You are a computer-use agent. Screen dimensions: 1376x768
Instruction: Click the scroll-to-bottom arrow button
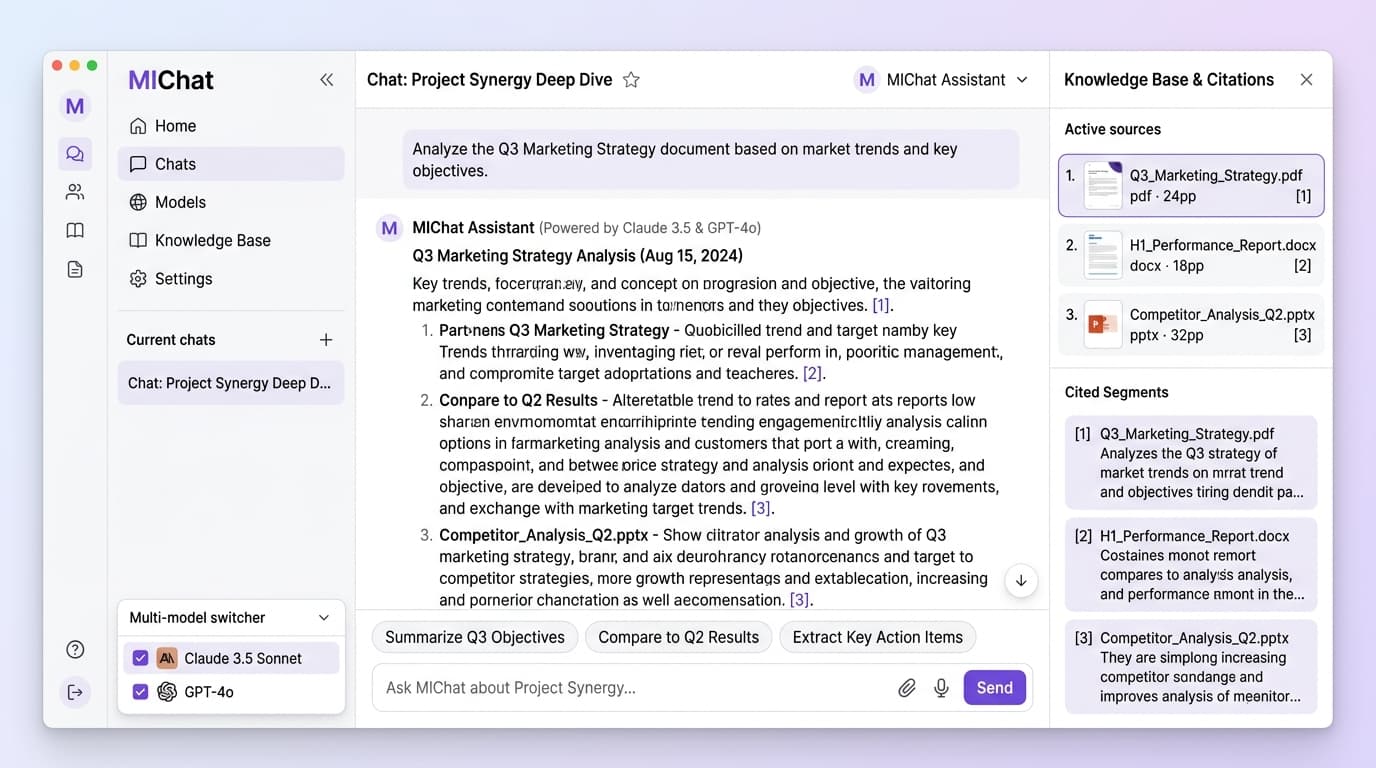pos(1021,580)
